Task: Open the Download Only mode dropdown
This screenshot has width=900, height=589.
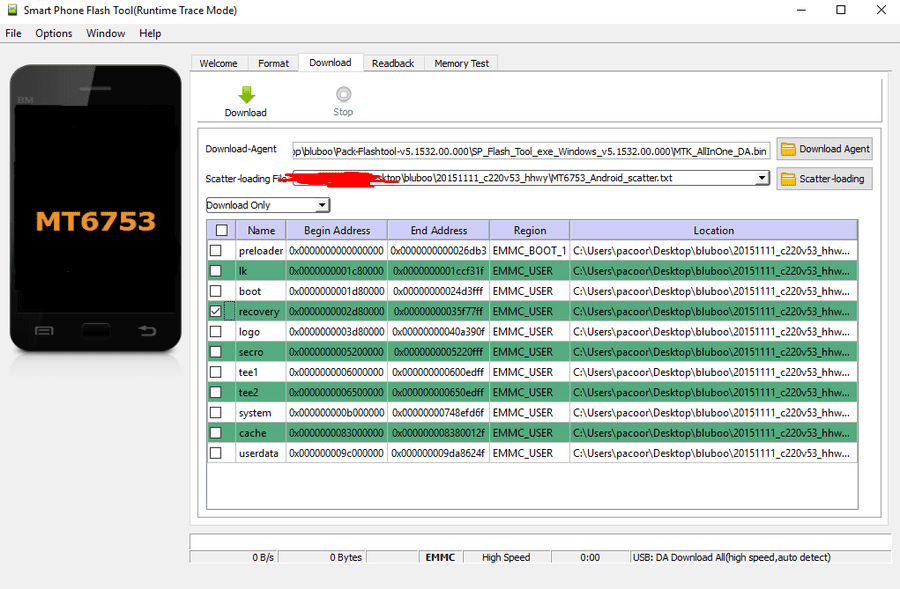Action: pyautogui.click(x=267, y=205)
